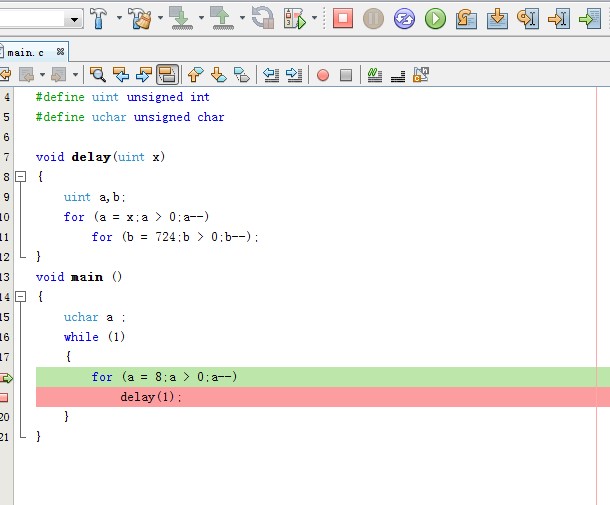Click the Step Over icon
610x505 pixels.
point(466,18)
